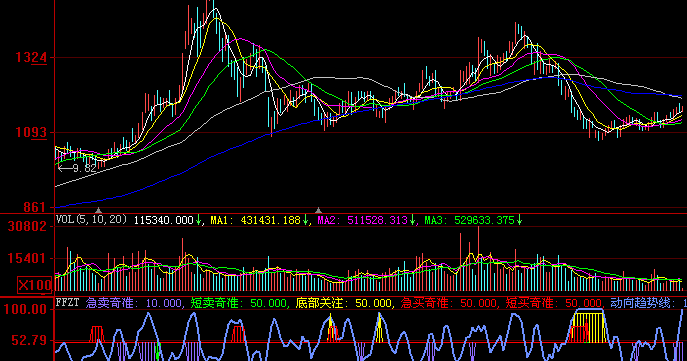Click the green down arrow after MA2 value
The image size is (687, 361).
pos(412,220)
